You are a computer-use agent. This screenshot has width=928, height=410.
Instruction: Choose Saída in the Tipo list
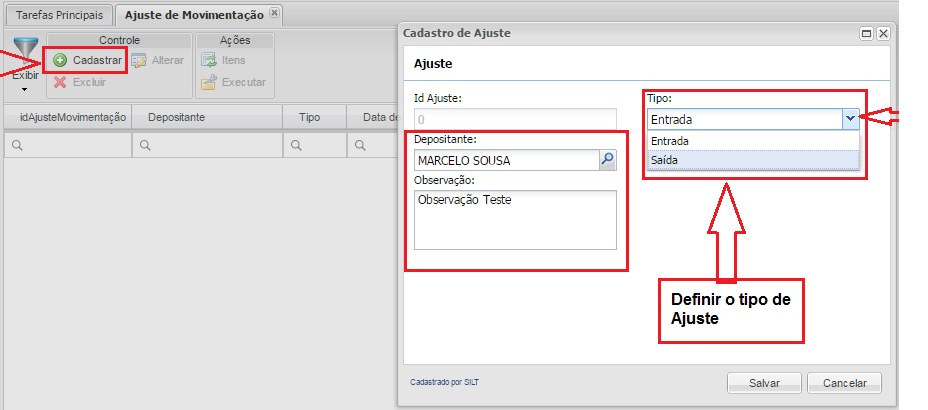click(665, 160)
